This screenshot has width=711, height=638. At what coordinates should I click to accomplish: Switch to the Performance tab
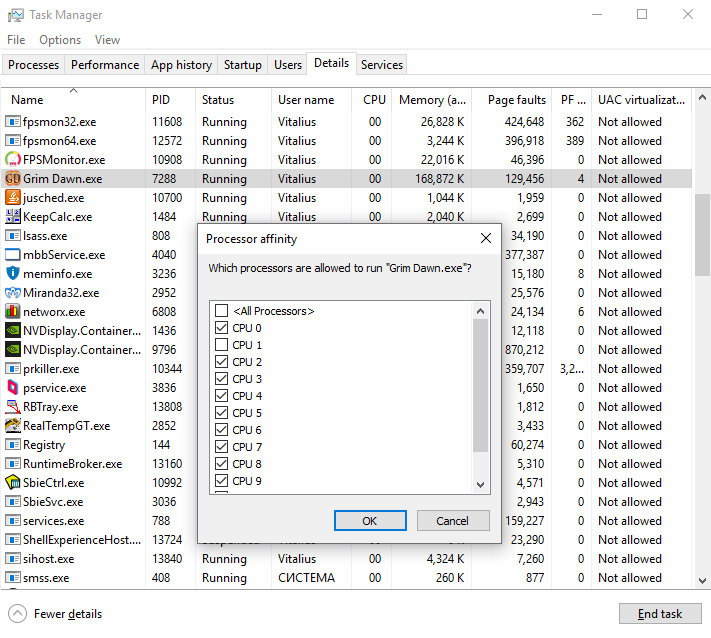coord(105,65)
